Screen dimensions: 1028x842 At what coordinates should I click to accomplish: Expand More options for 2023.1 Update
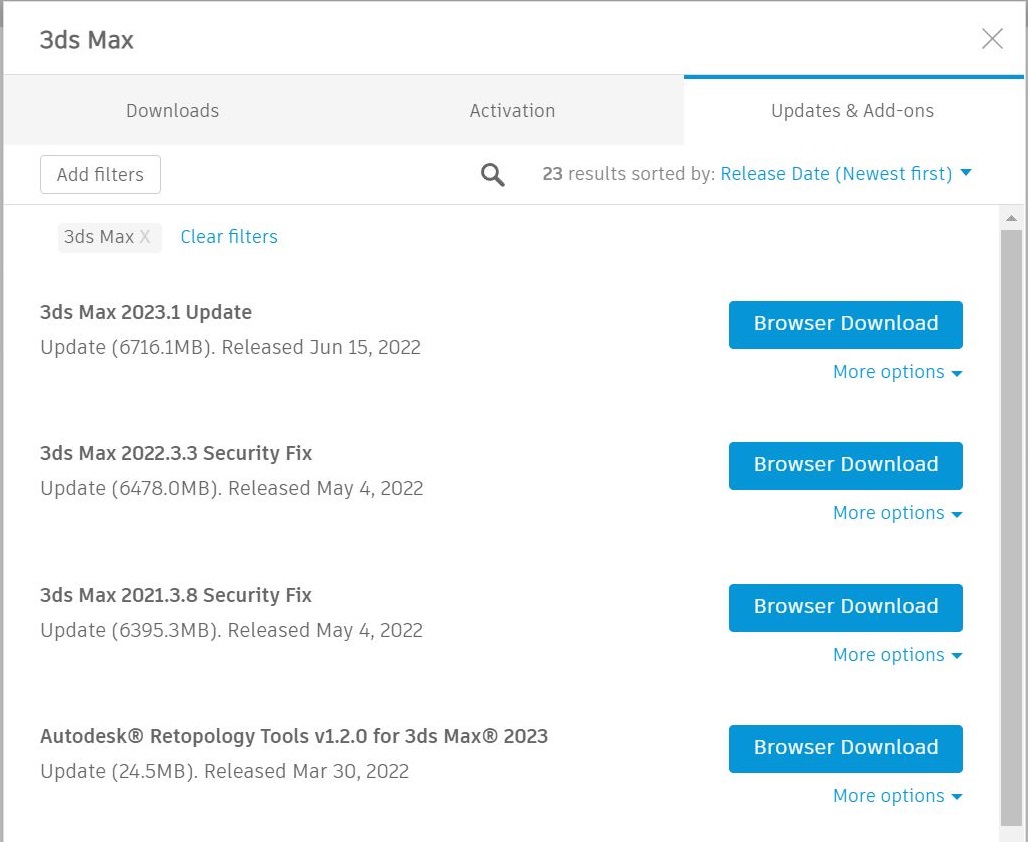click(897, 372)
